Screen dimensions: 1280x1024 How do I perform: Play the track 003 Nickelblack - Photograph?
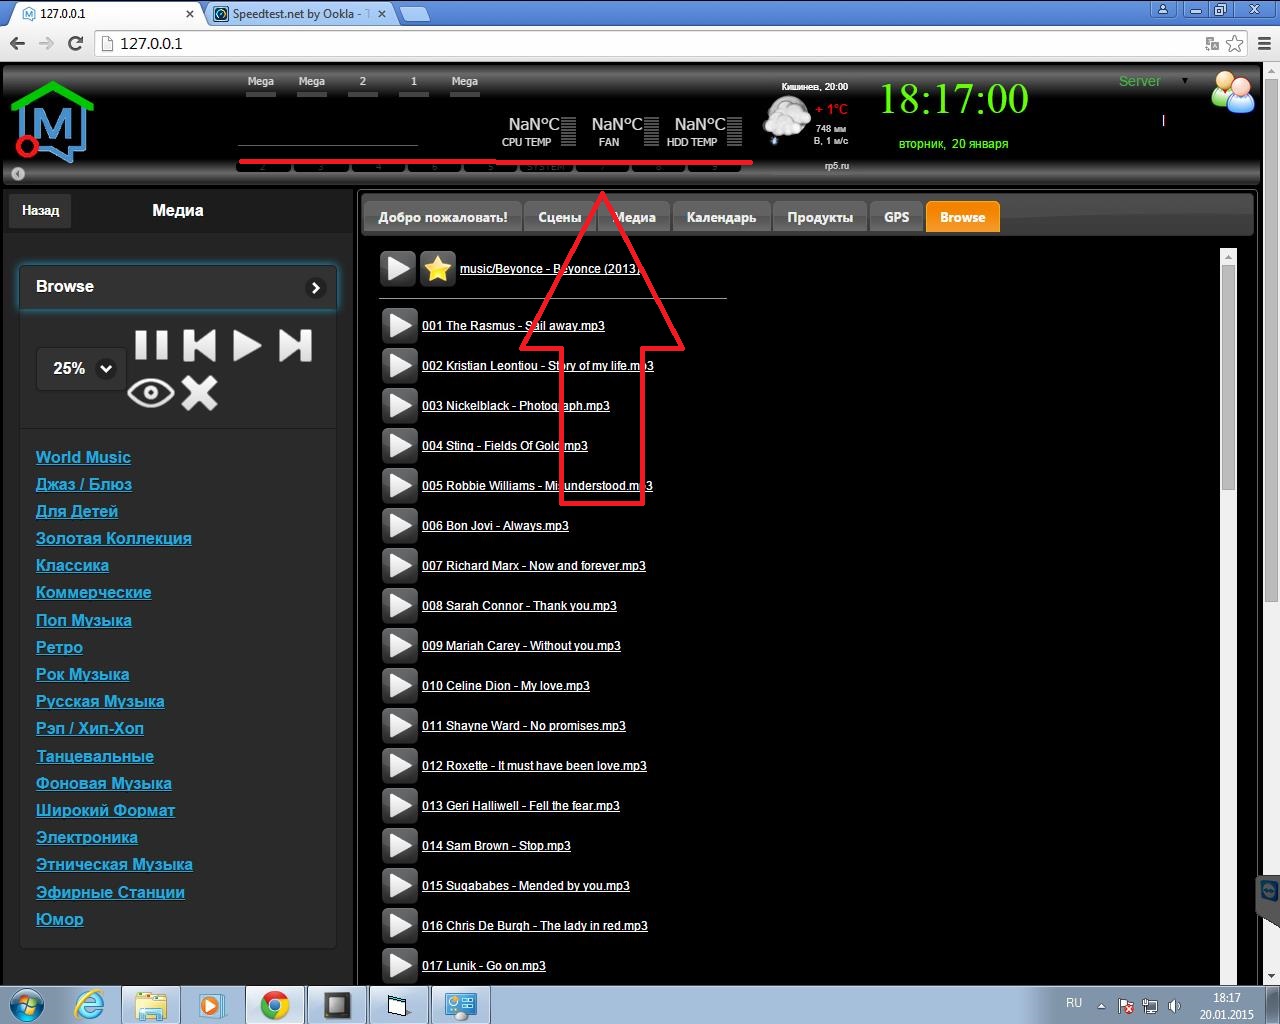click(x=399, y=405)
